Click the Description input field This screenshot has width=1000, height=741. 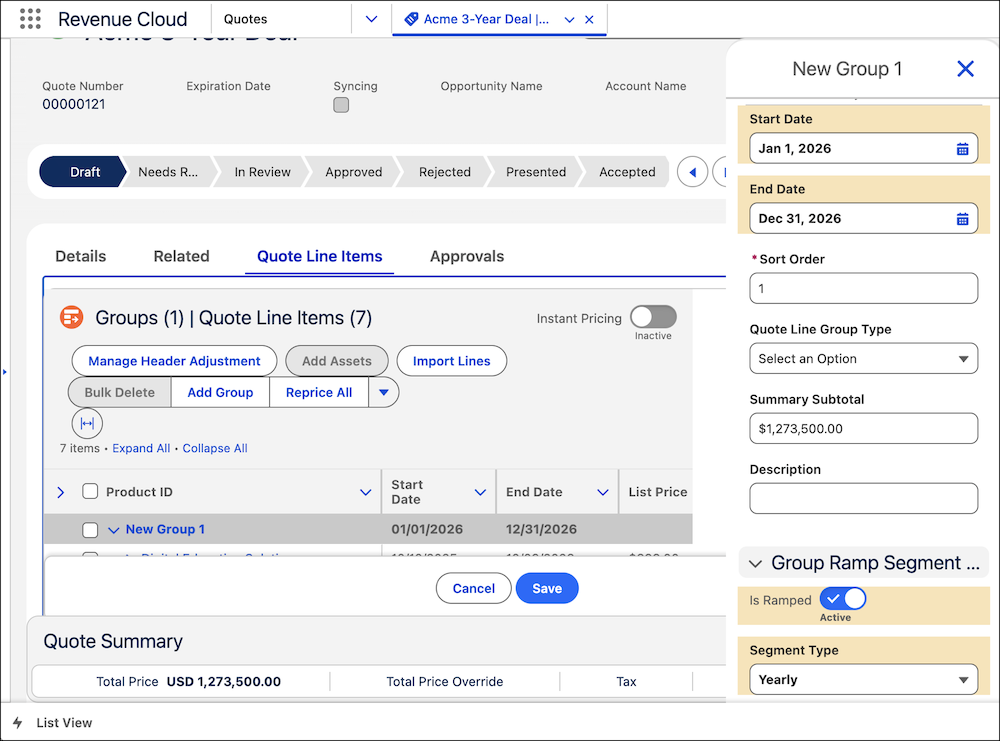[x=864, y=499]
